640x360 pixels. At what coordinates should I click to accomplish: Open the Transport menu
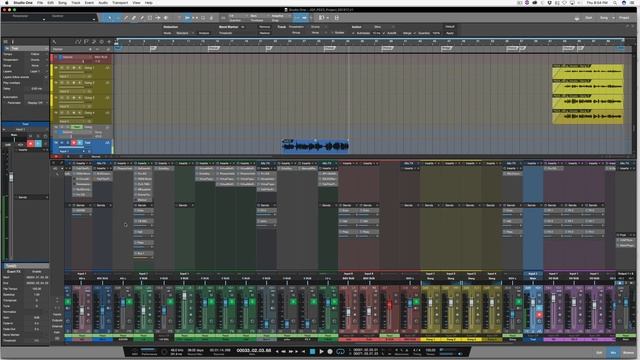pyautogui.click(x=120, y=2)
